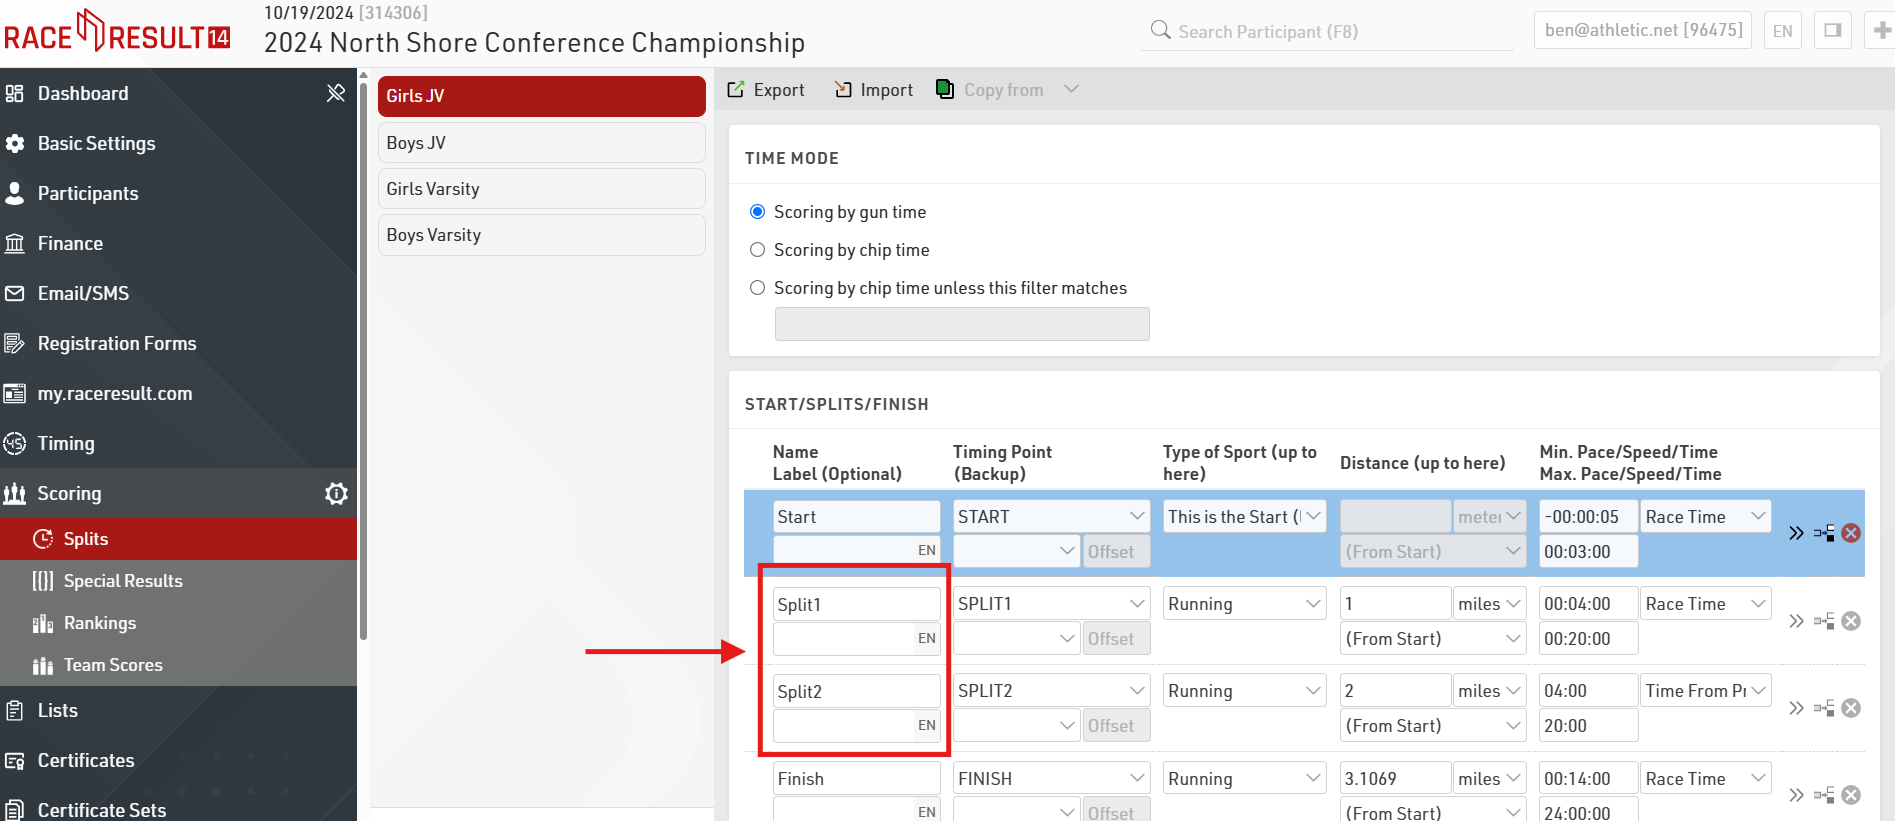
Task: Open the Finish distance unit miles dropdown
Action: 1489,778
